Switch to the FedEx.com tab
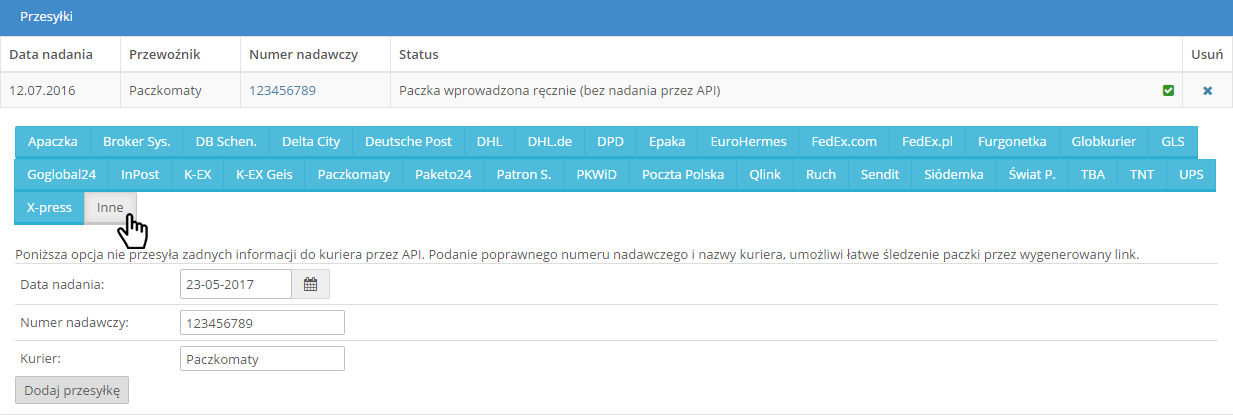1233x415 pixels. pyautogui.click(x=843, y=142)
